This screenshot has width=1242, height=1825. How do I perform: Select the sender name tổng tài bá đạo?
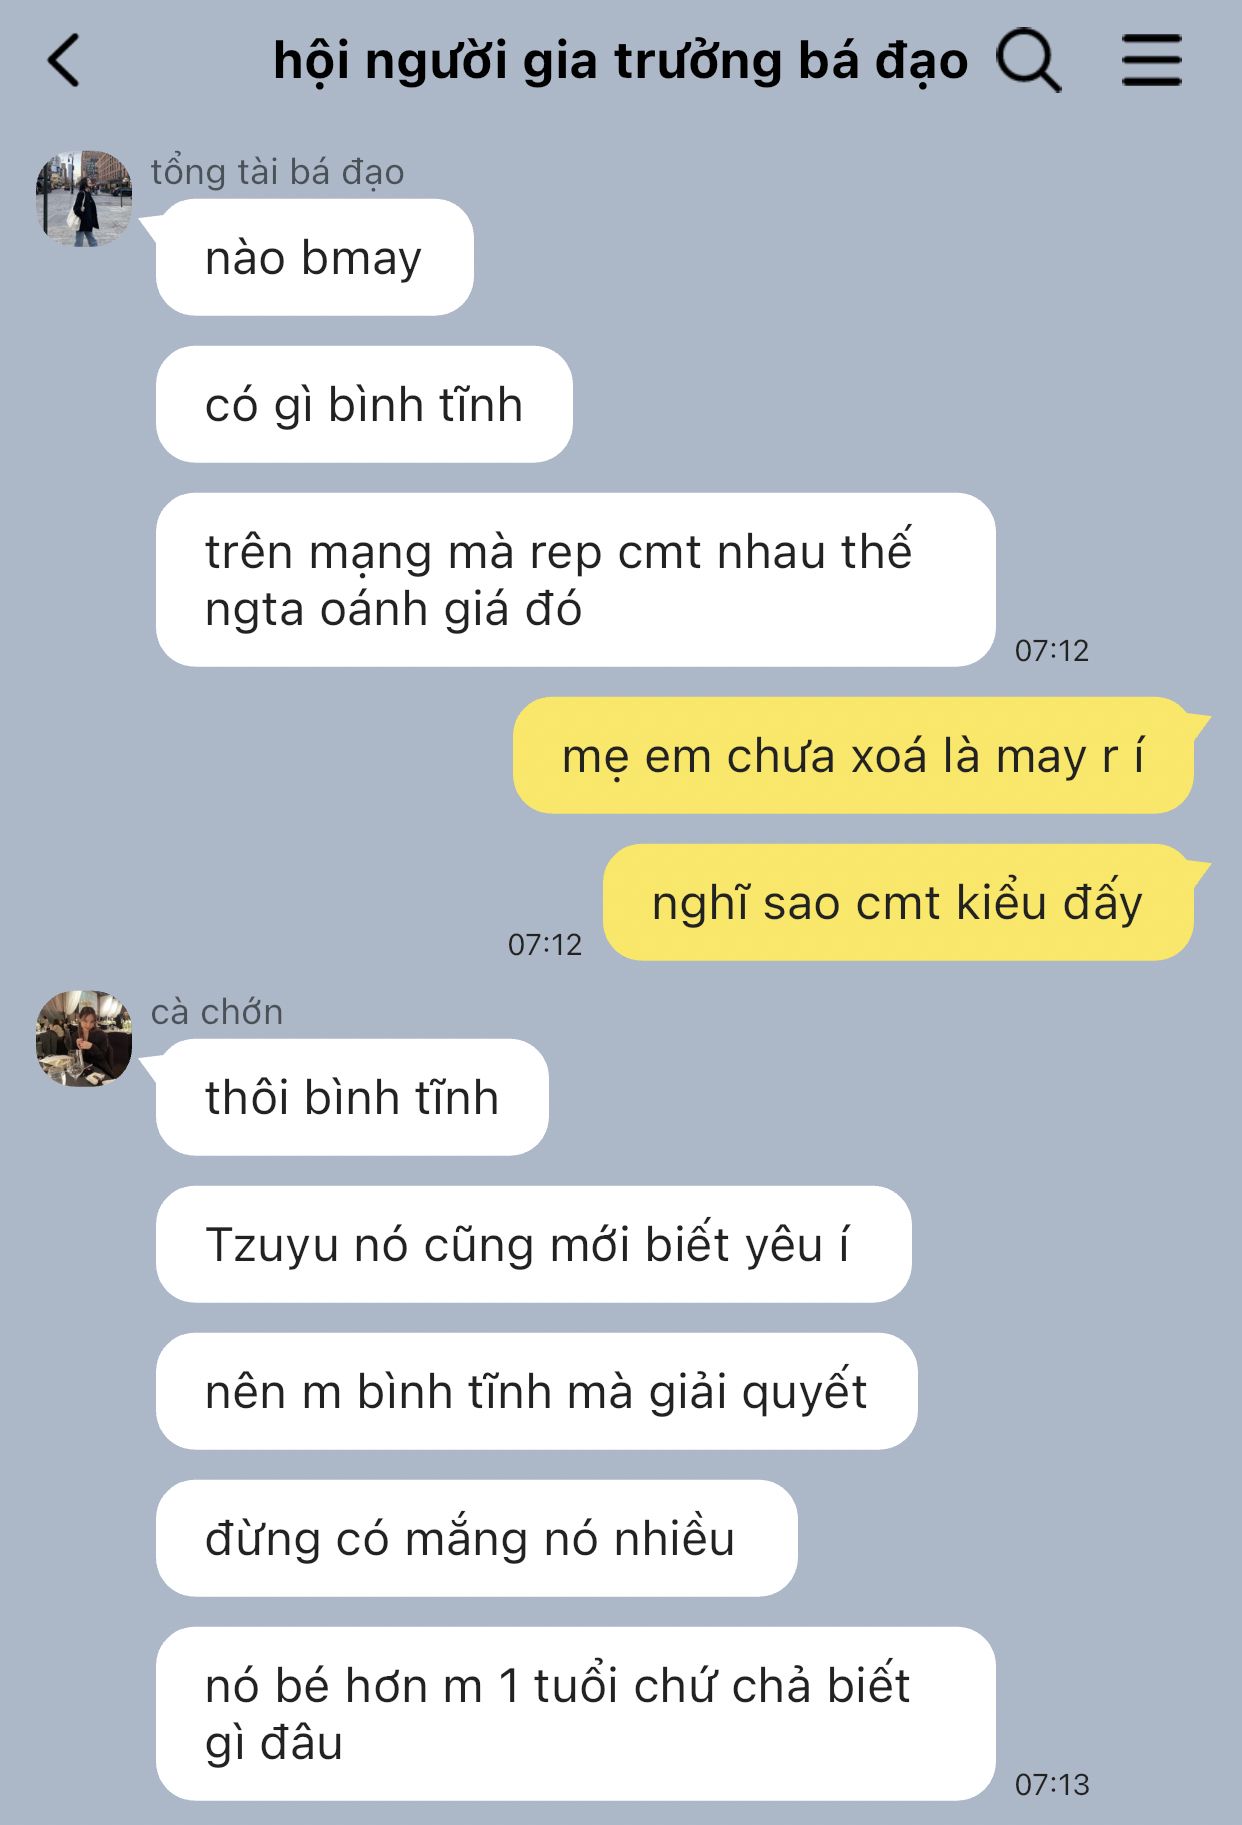[277, 172]
